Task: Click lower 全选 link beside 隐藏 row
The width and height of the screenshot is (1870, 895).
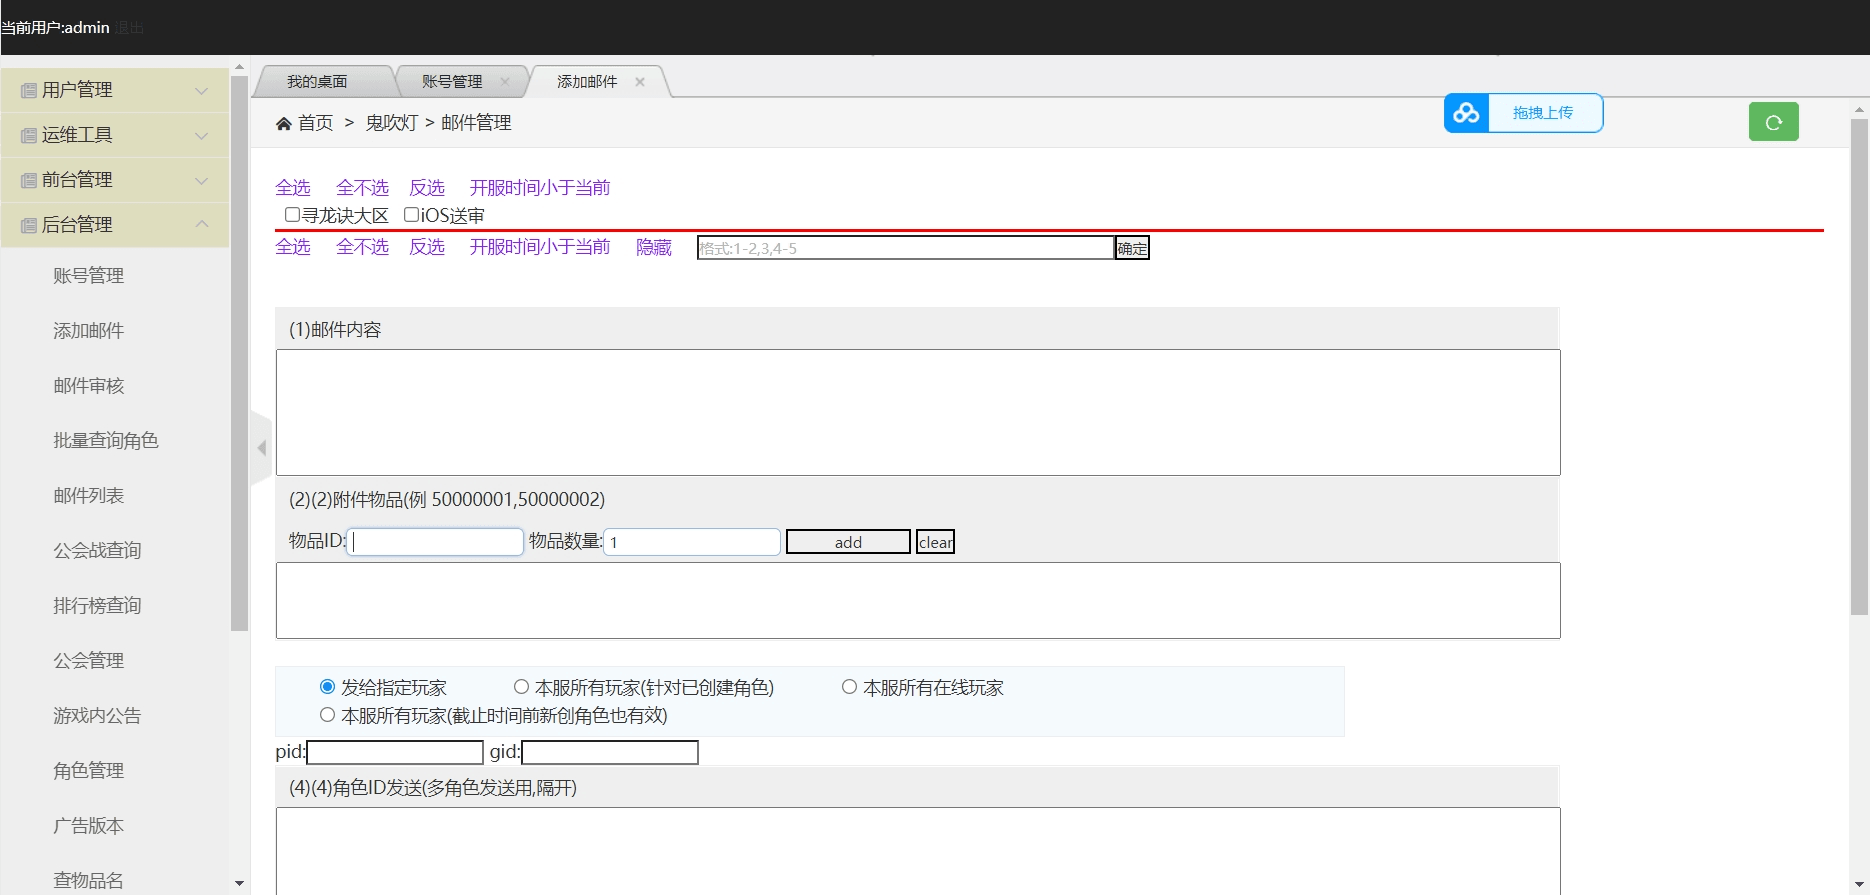Action: 293,247
